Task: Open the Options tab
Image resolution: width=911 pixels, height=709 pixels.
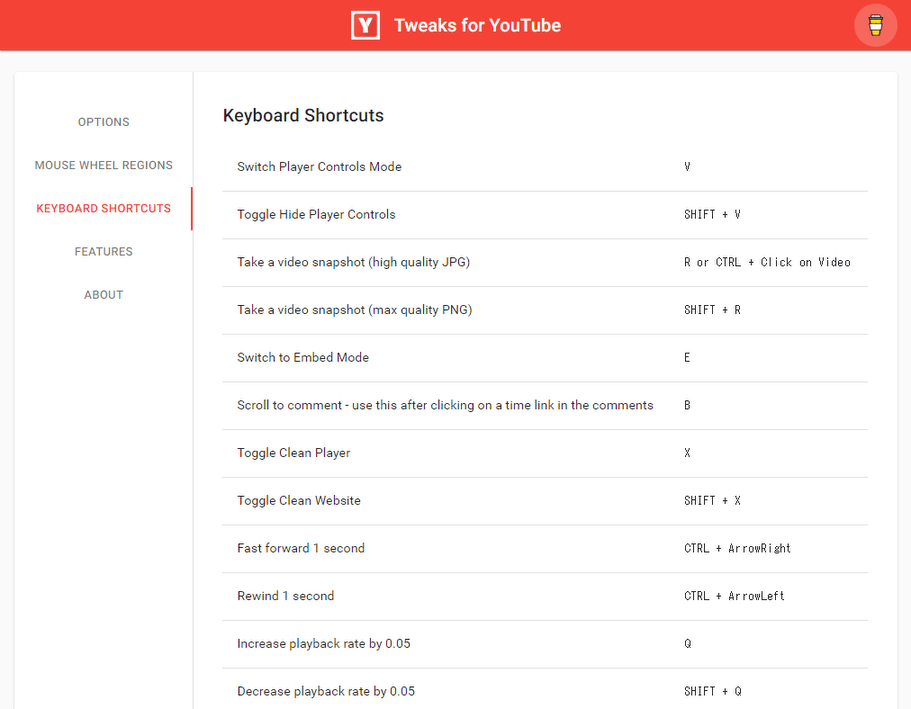Action: (x=103, y=122)
